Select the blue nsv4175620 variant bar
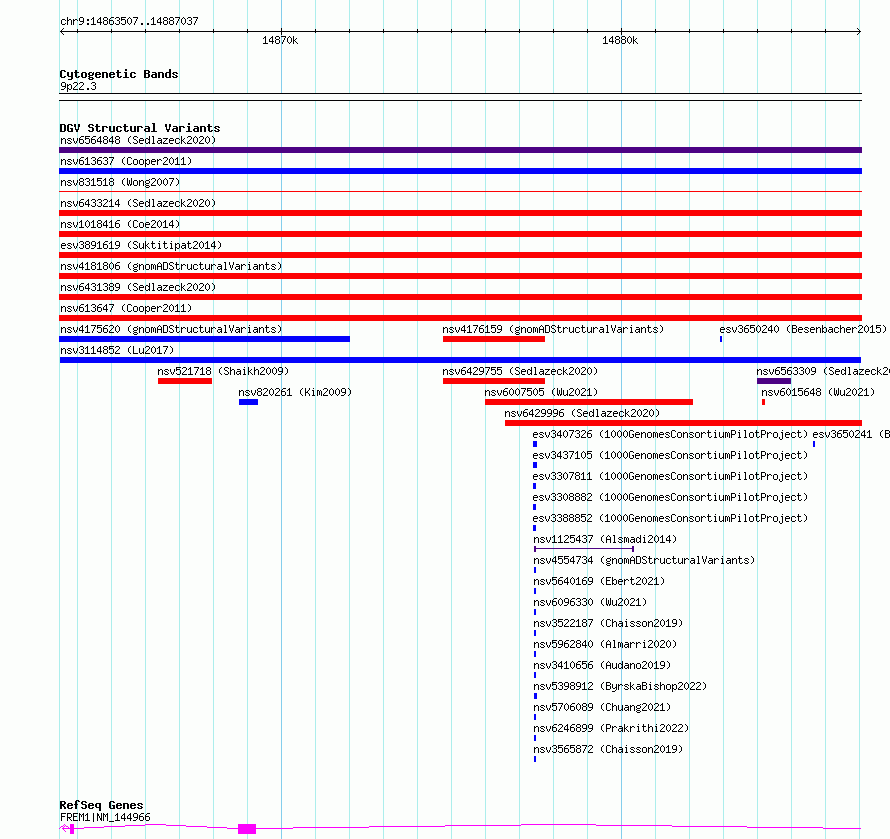Viewport: 890px width, 839px height. 204,339
